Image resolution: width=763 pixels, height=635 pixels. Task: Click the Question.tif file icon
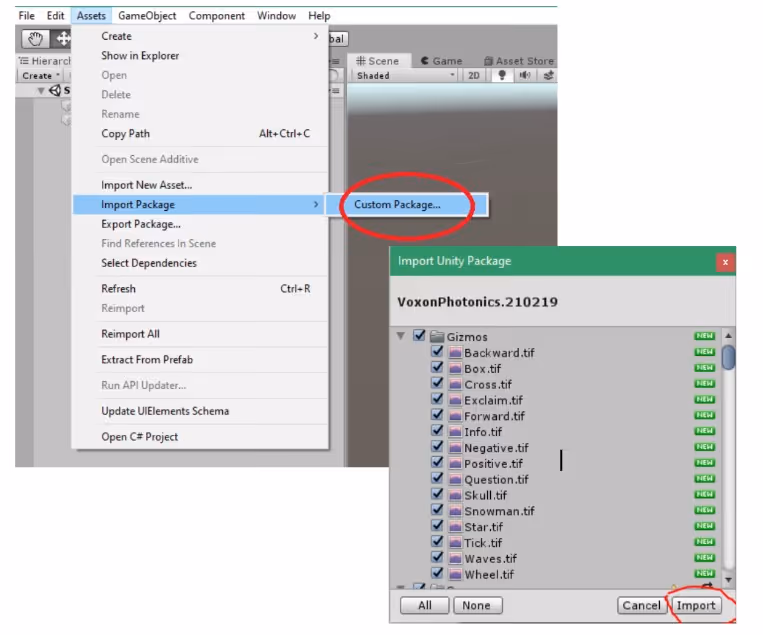click(455, 479)
